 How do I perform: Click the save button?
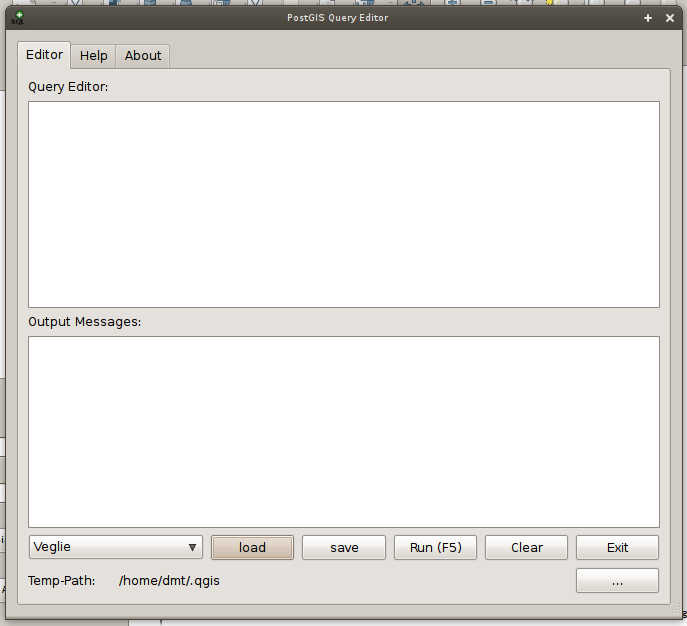point(344,548)
